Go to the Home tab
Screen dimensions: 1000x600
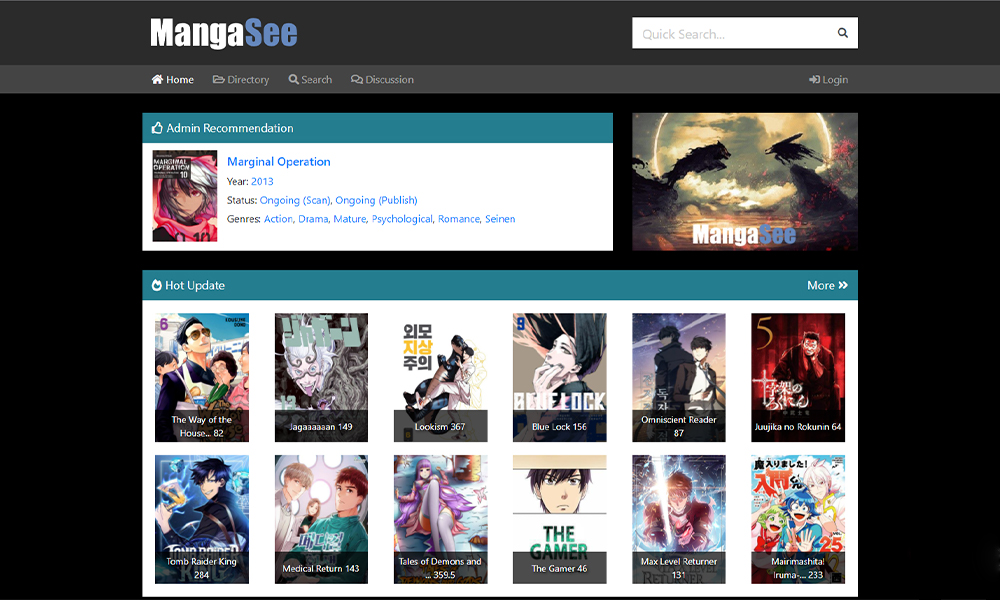tap(172, 80)
